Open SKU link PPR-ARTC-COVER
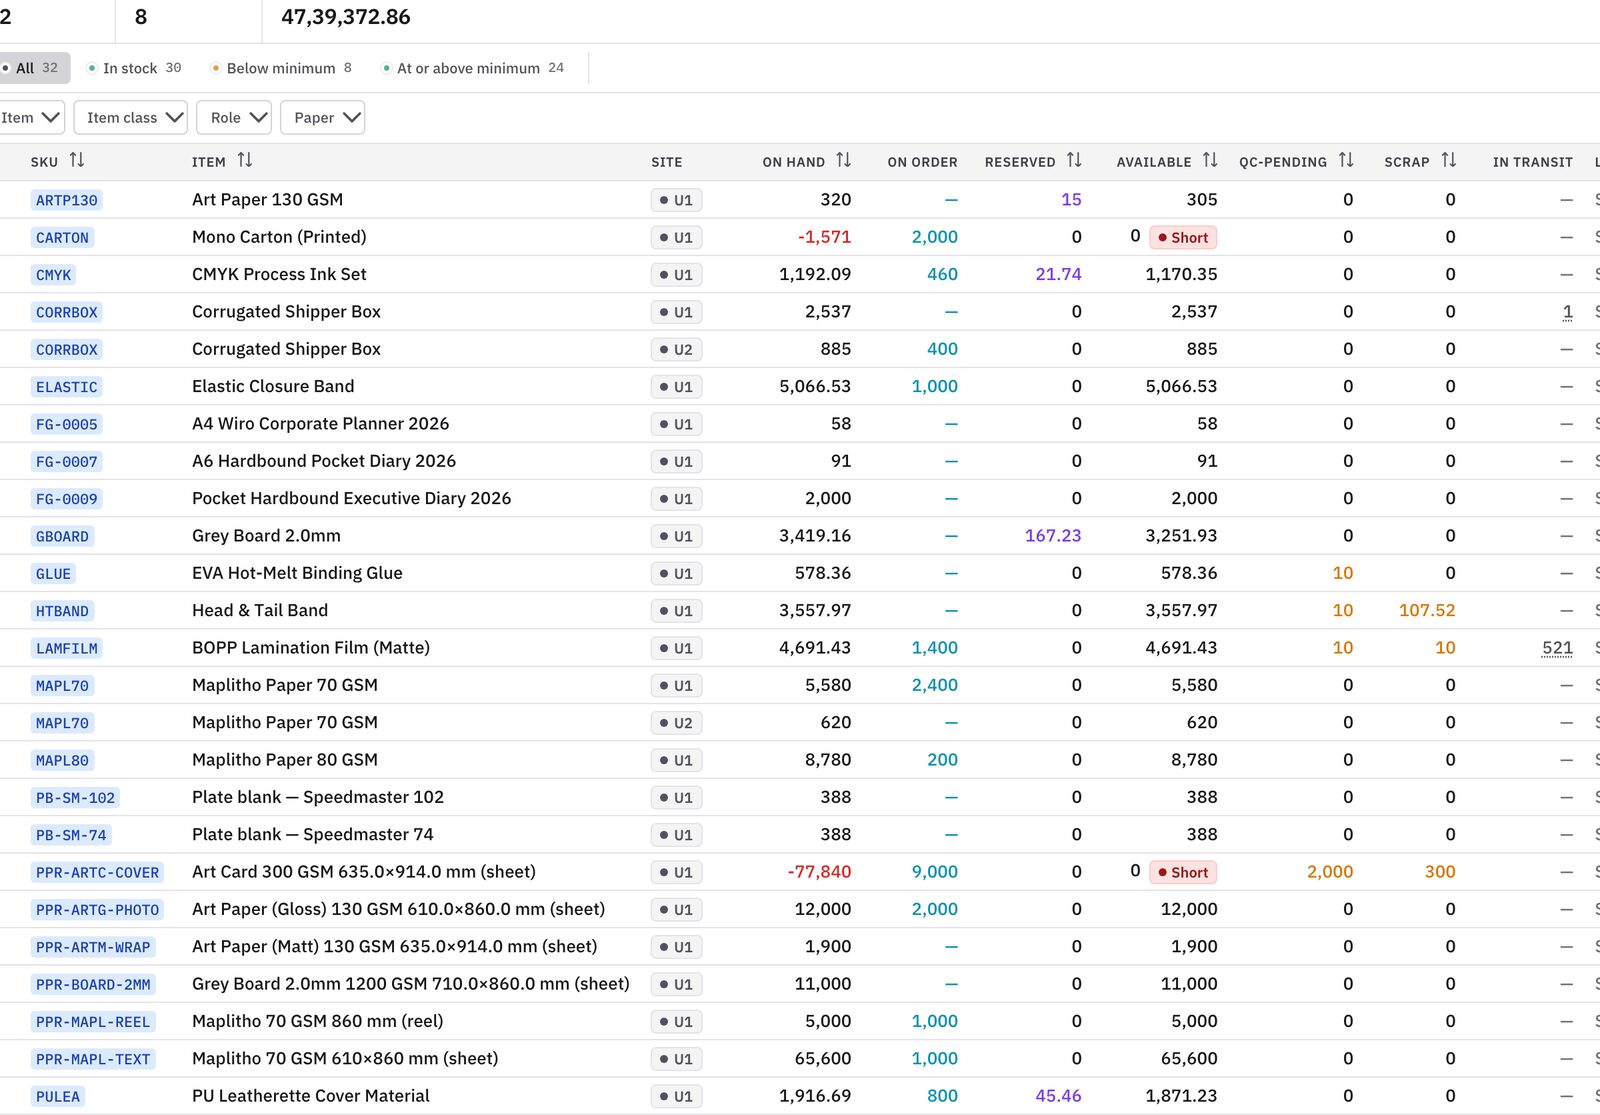 (x=97, y=872)
